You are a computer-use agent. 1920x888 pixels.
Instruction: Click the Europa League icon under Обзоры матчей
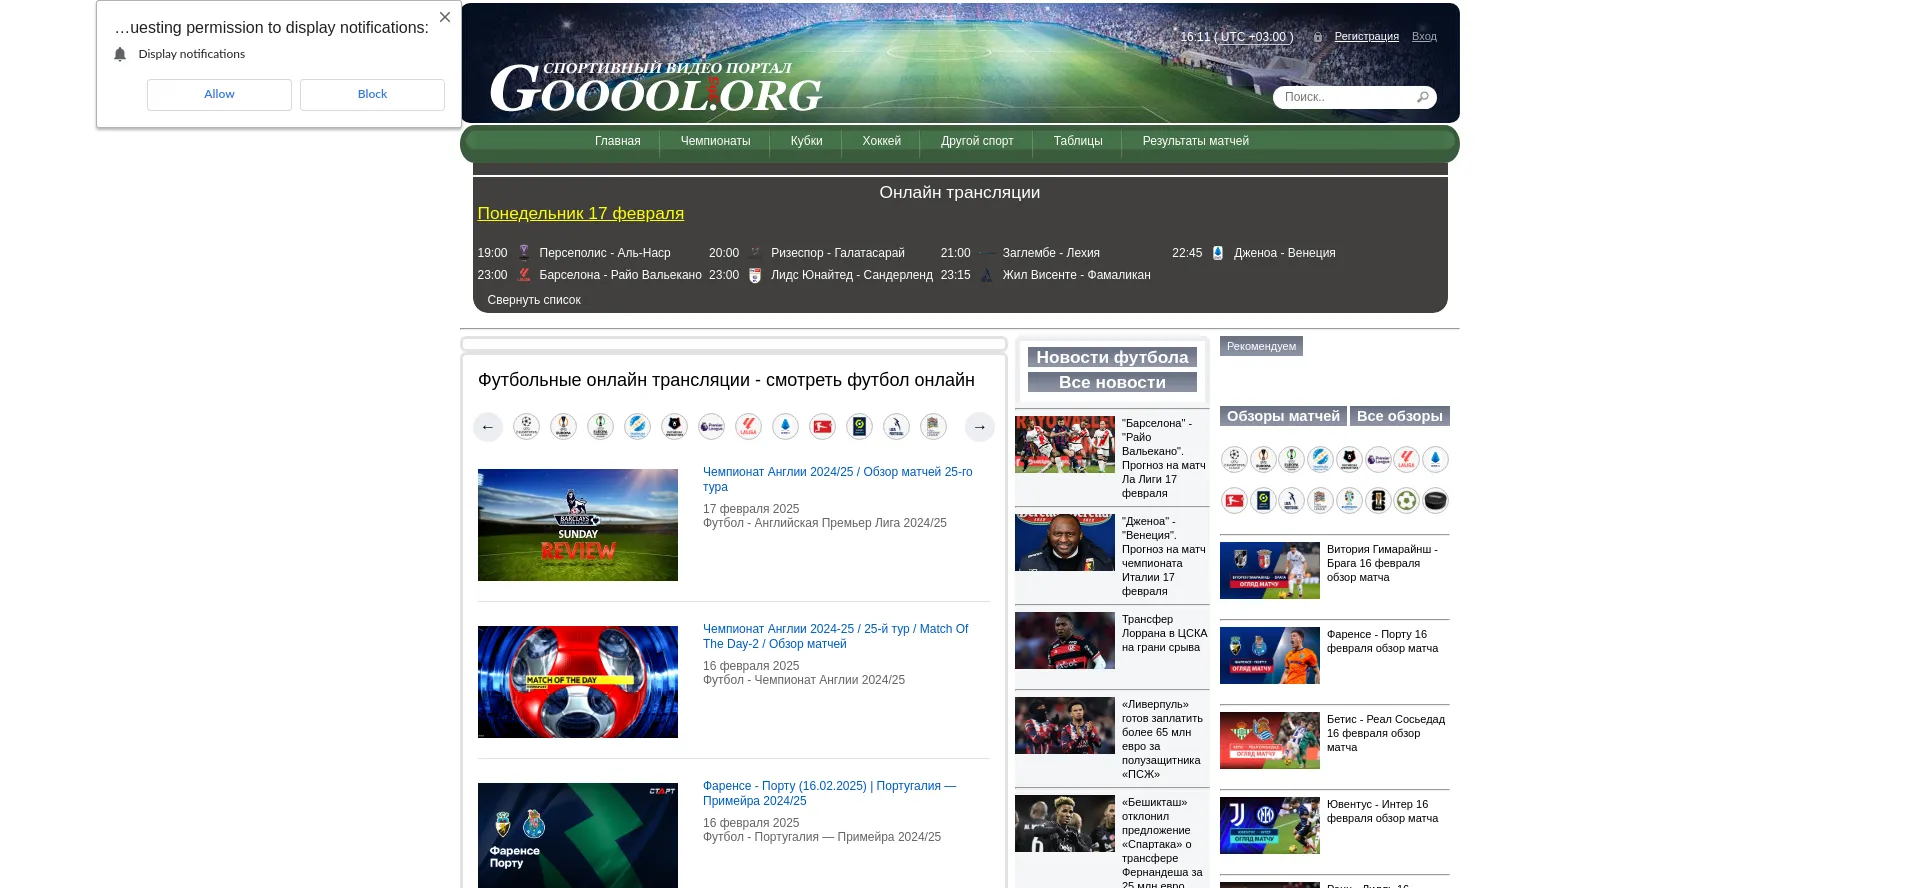[x=1263, y=460]
